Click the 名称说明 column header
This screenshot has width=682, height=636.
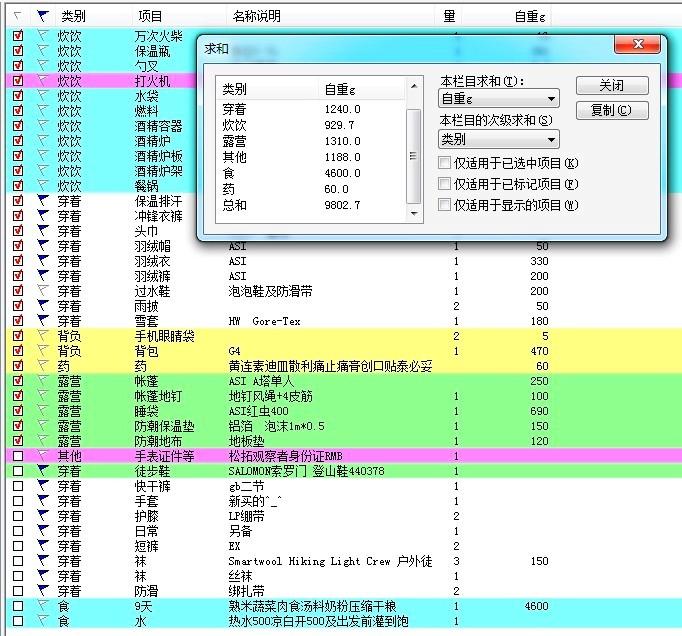pos(257,17)
